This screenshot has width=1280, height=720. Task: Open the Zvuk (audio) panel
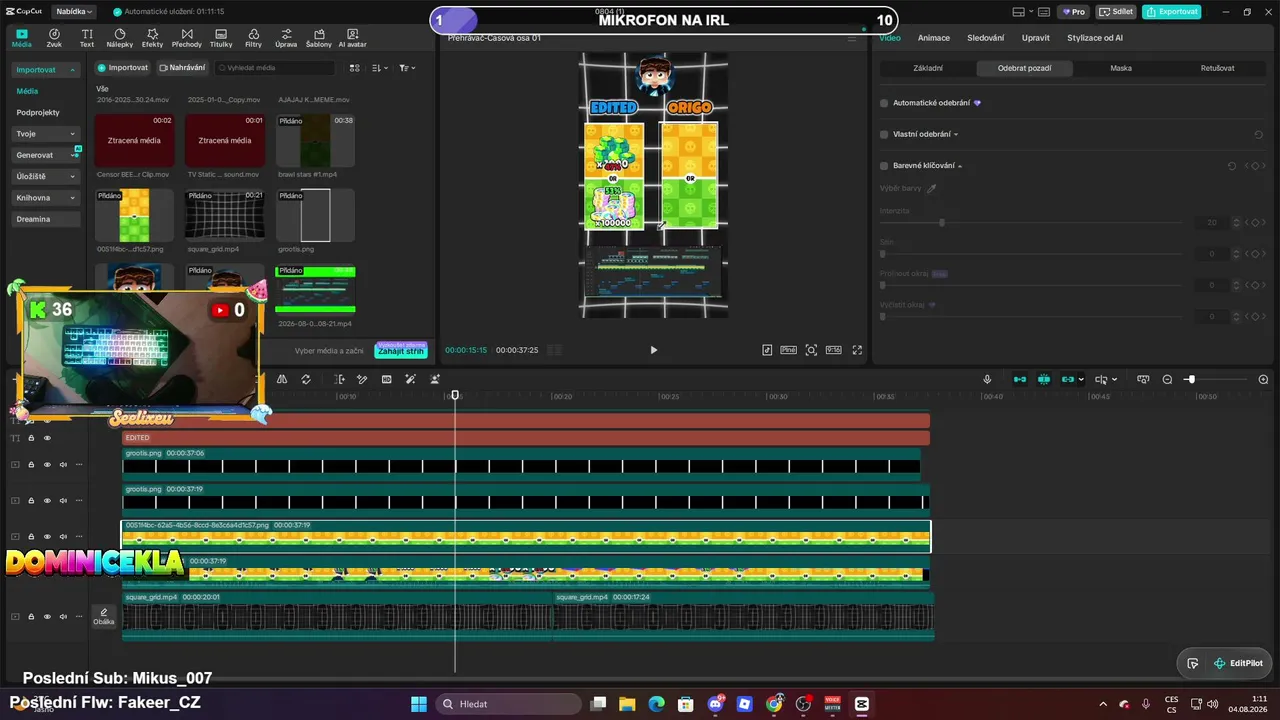coord(54,38)
